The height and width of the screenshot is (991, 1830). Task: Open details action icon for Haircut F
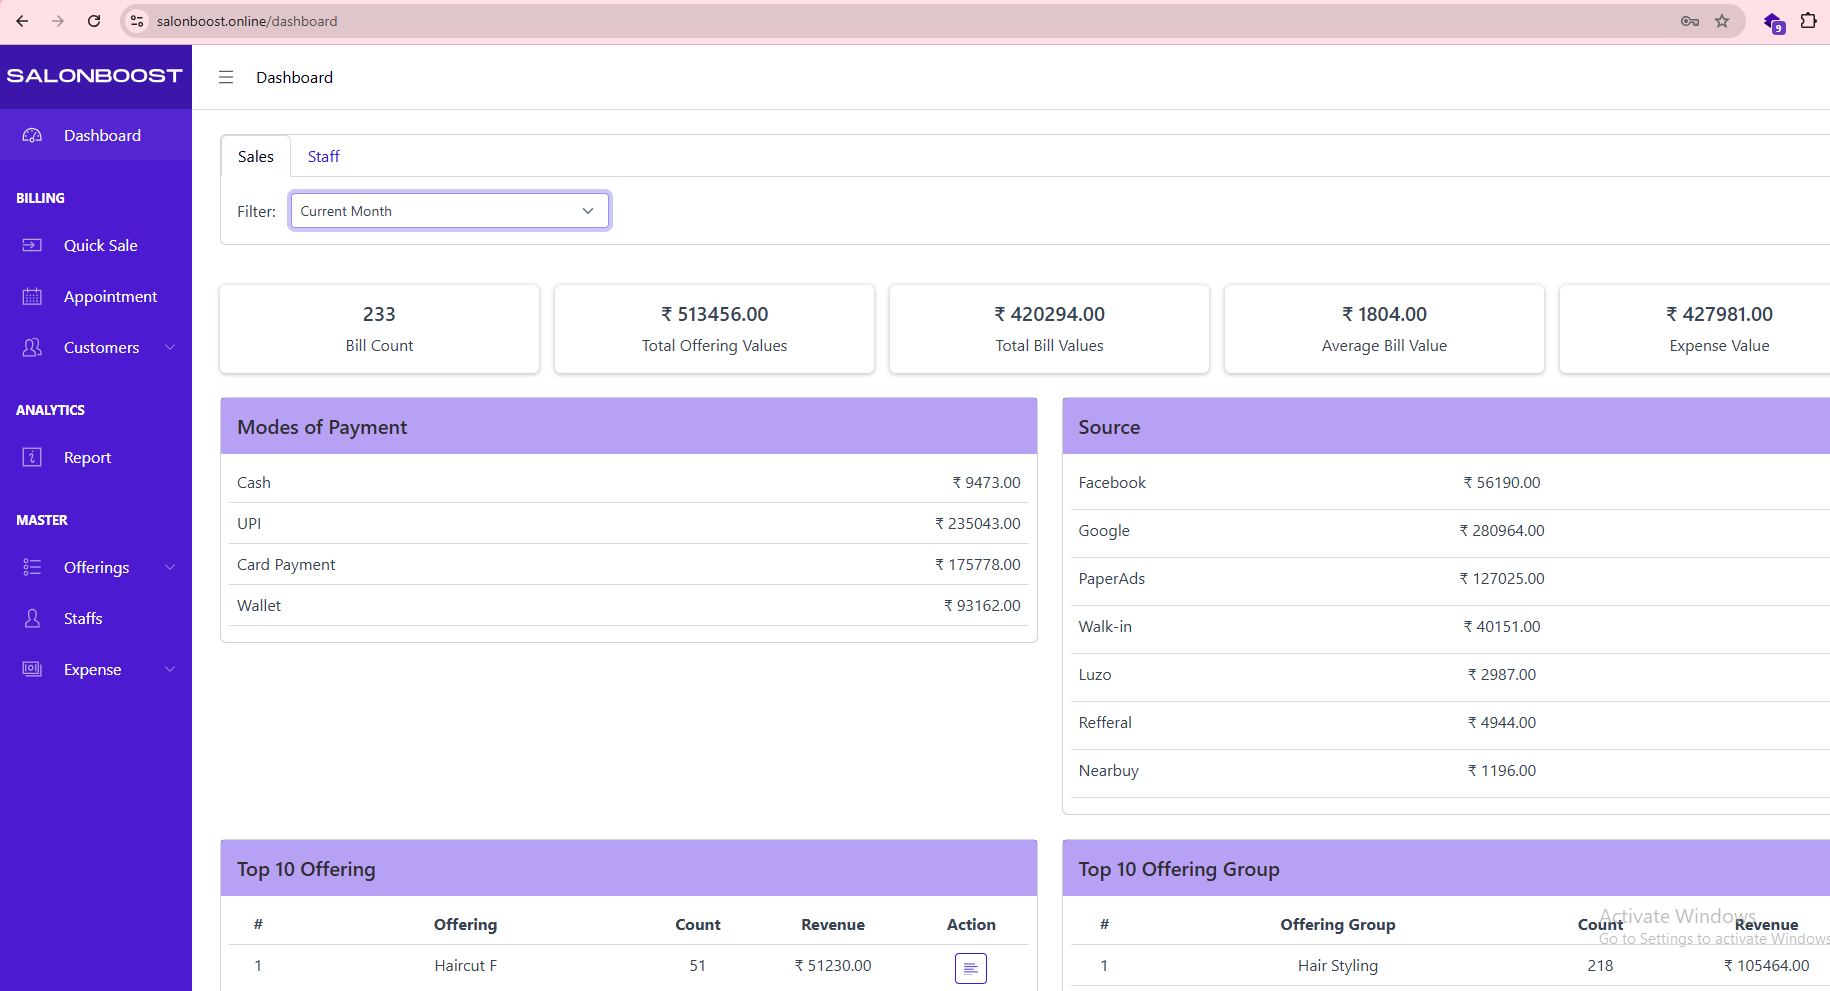click(970, 968)
